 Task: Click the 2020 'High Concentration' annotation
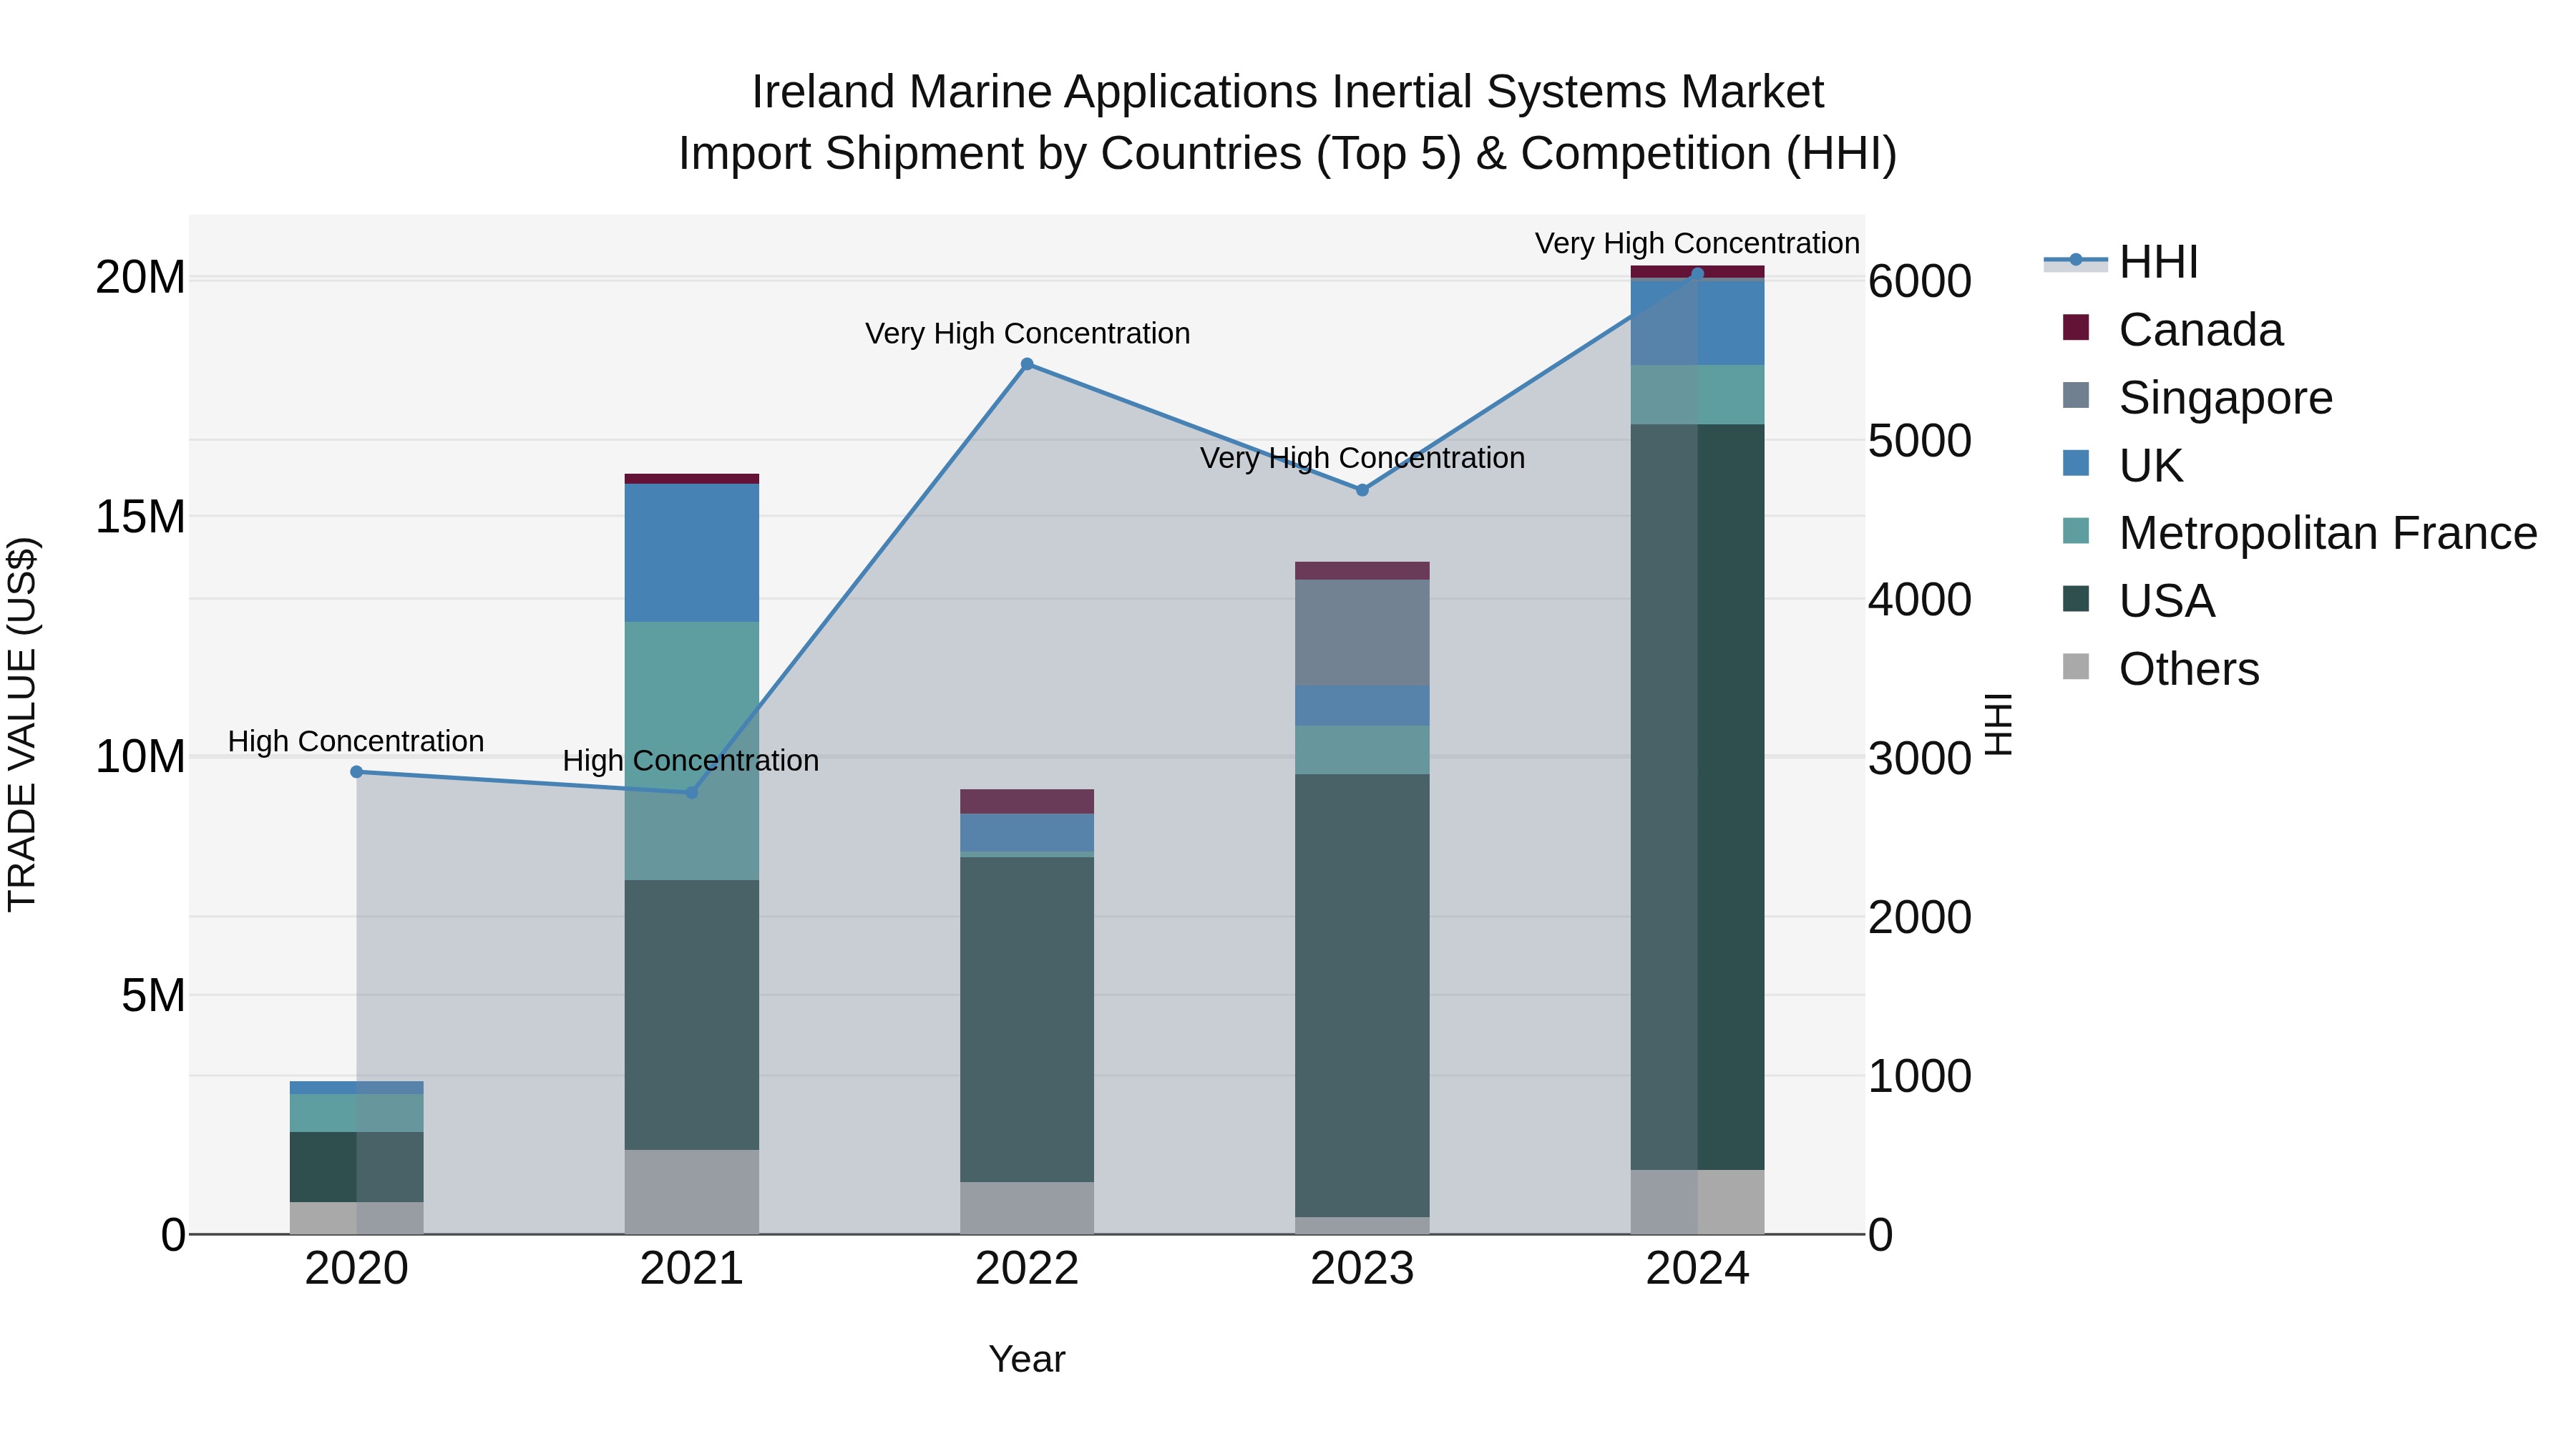click(356, 742)
